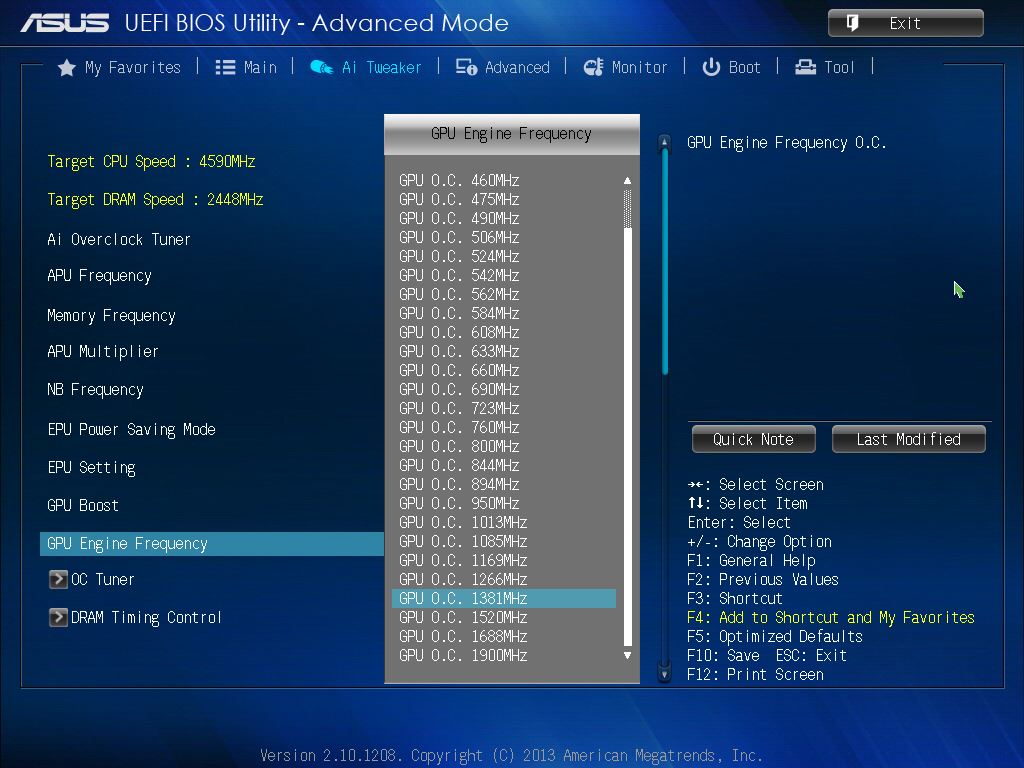Click the Ai Tweaker cloud icon
Image resolution: width=1024 pixels, height=768 pixels.
pyautogui.click(x=321, y=67)
